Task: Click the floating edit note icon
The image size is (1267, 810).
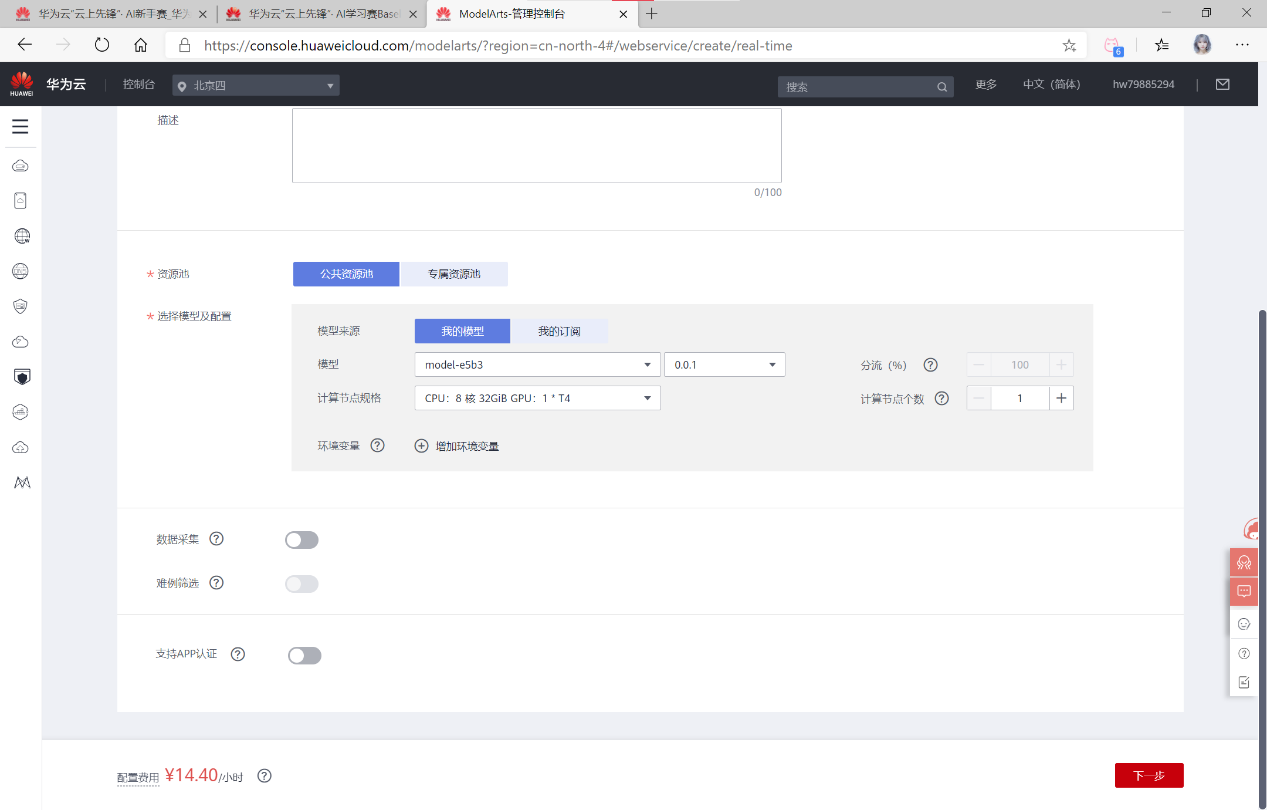Action: 1244,682
